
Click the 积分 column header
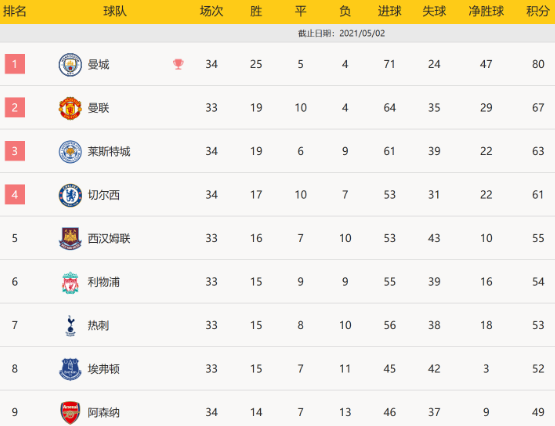(538, 11)
